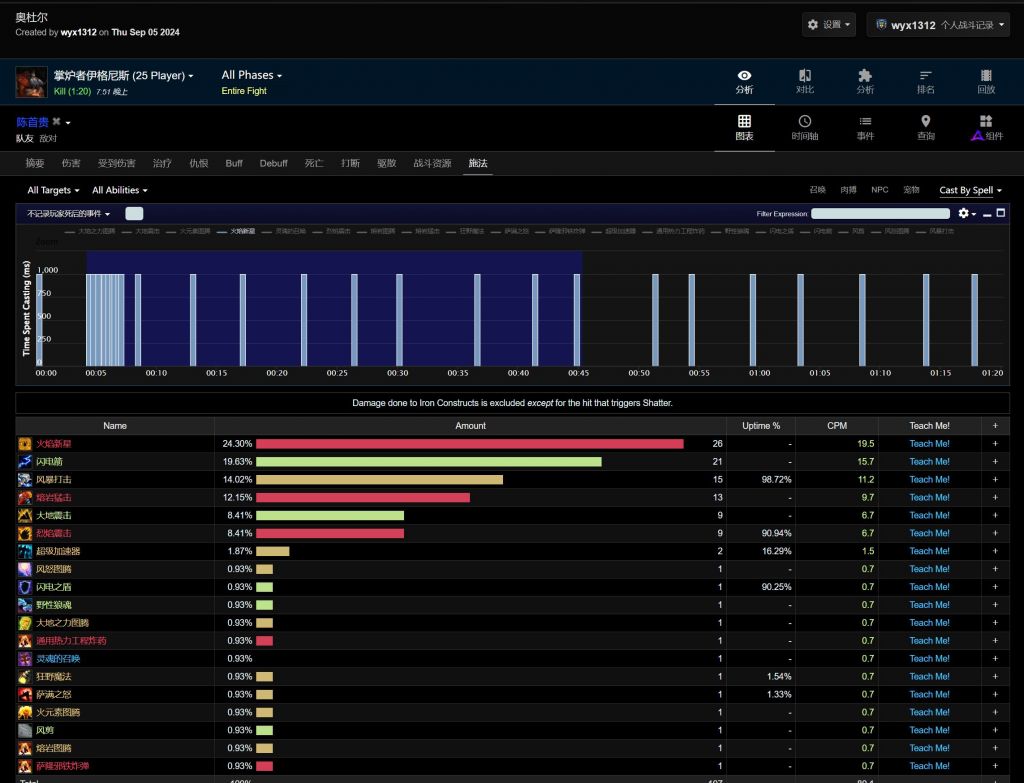Switch to 时间轴 timeline clock icon
The width and height of the screenshot is (1024, 783).
(x=804, y=127)
